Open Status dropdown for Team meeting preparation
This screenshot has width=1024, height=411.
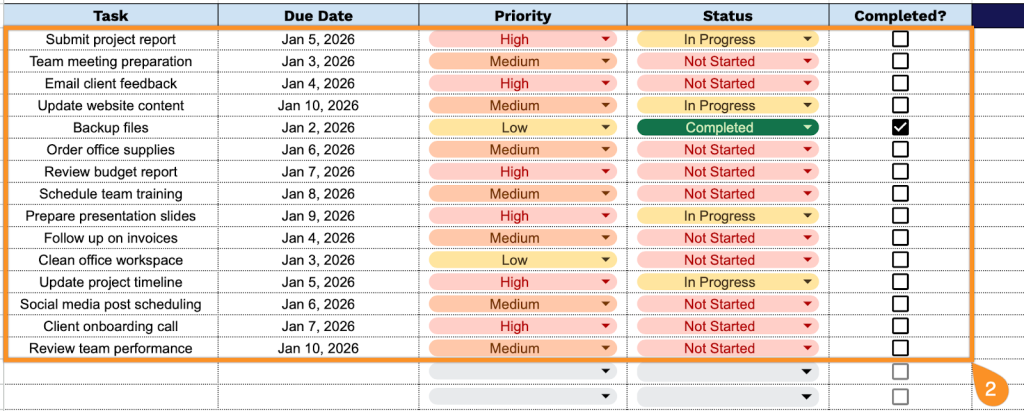pos(808,61)
